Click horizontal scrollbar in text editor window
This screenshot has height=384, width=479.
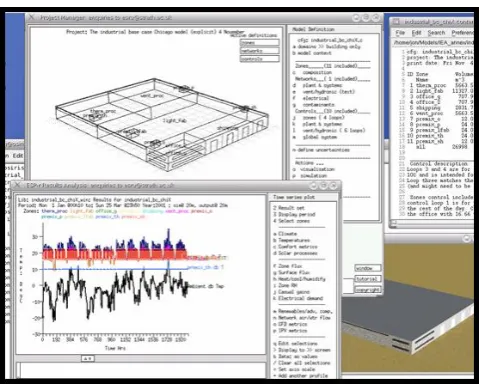[x=432, y=222]
